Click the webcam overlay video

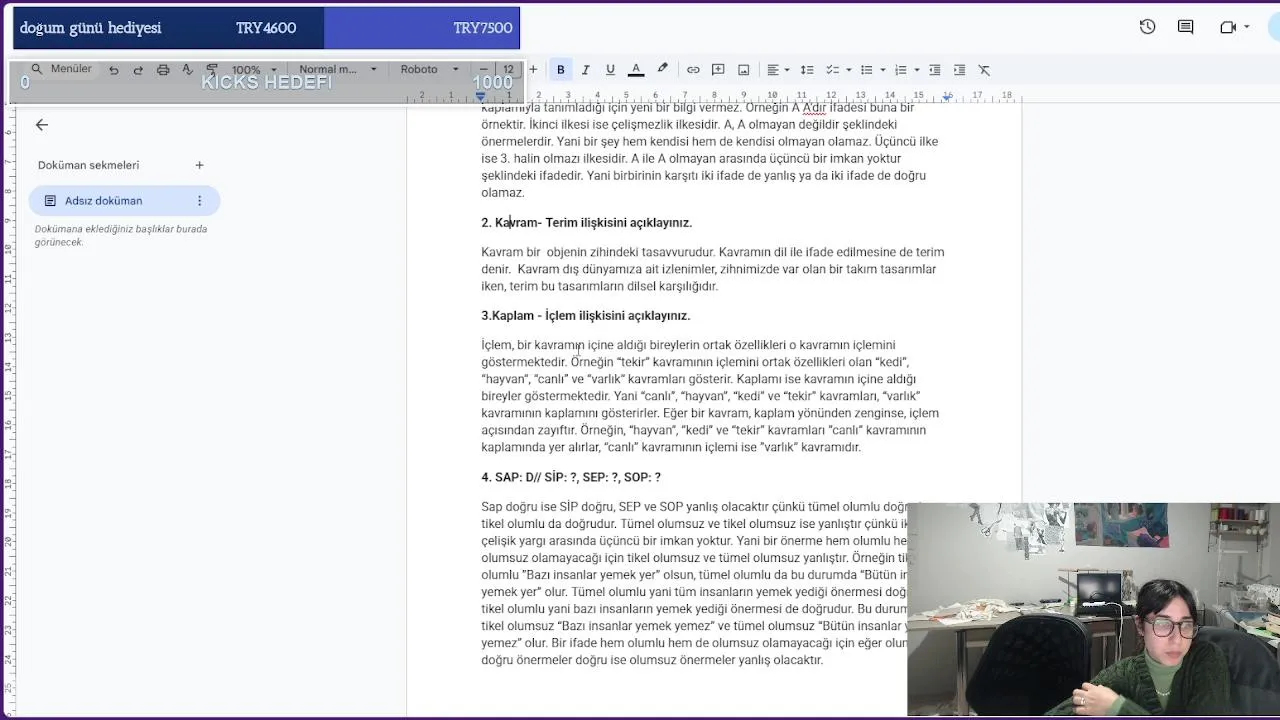pyautogui.click(x=1093, y=609)
